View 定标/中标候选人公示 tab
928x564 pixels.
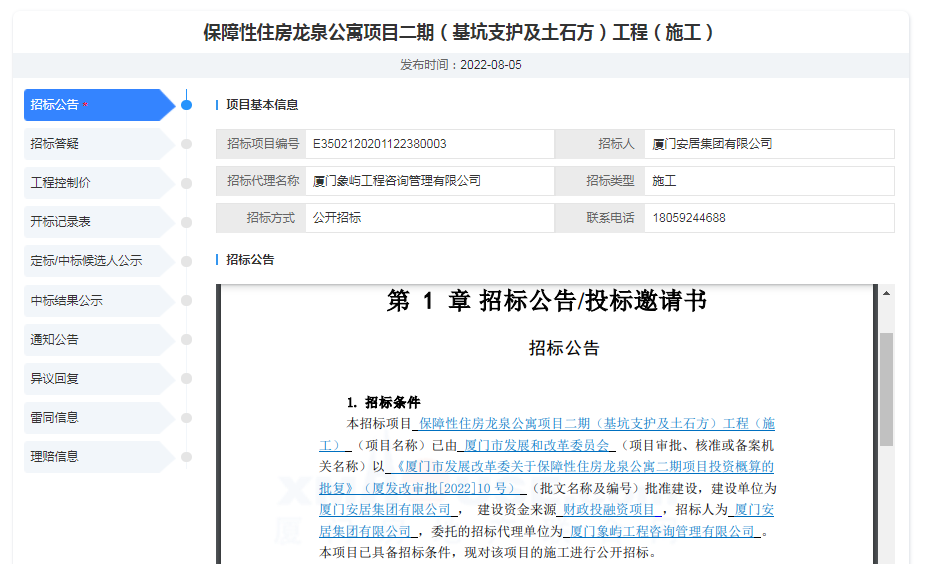coord(95,261)
